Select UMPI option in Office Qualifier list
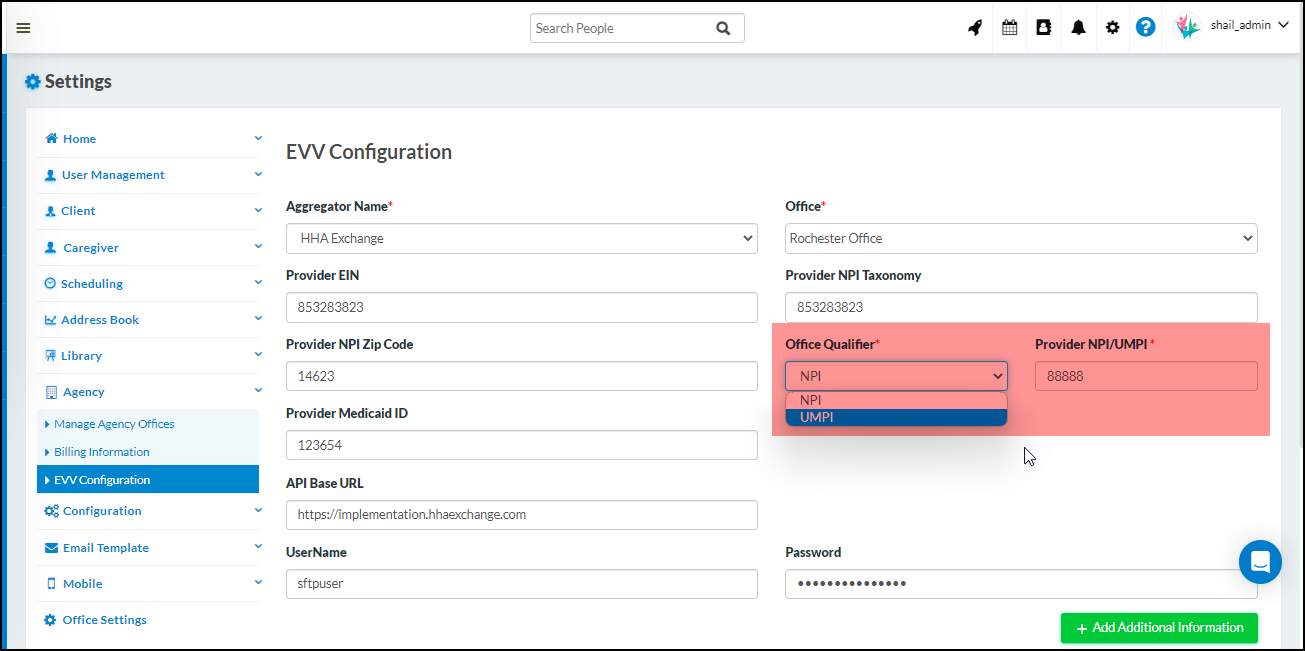This screenshot has width=1305, height=651. tap(896, 417)
